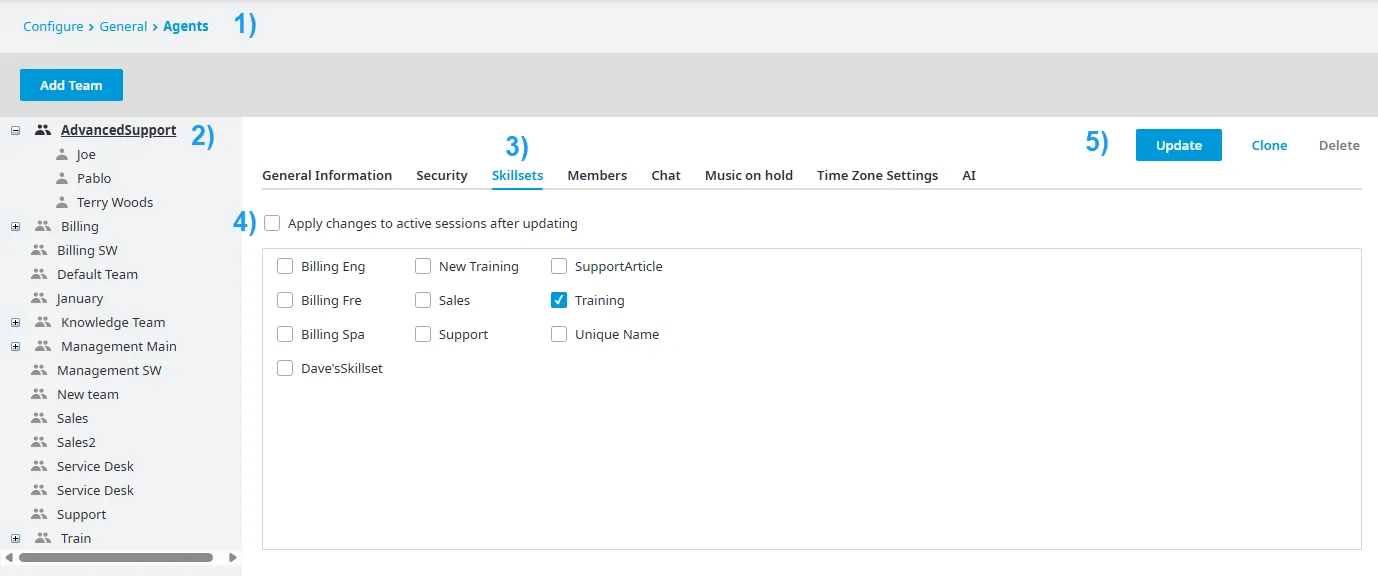
Task: Expand the Management Main team
Action: click(15, 347)
